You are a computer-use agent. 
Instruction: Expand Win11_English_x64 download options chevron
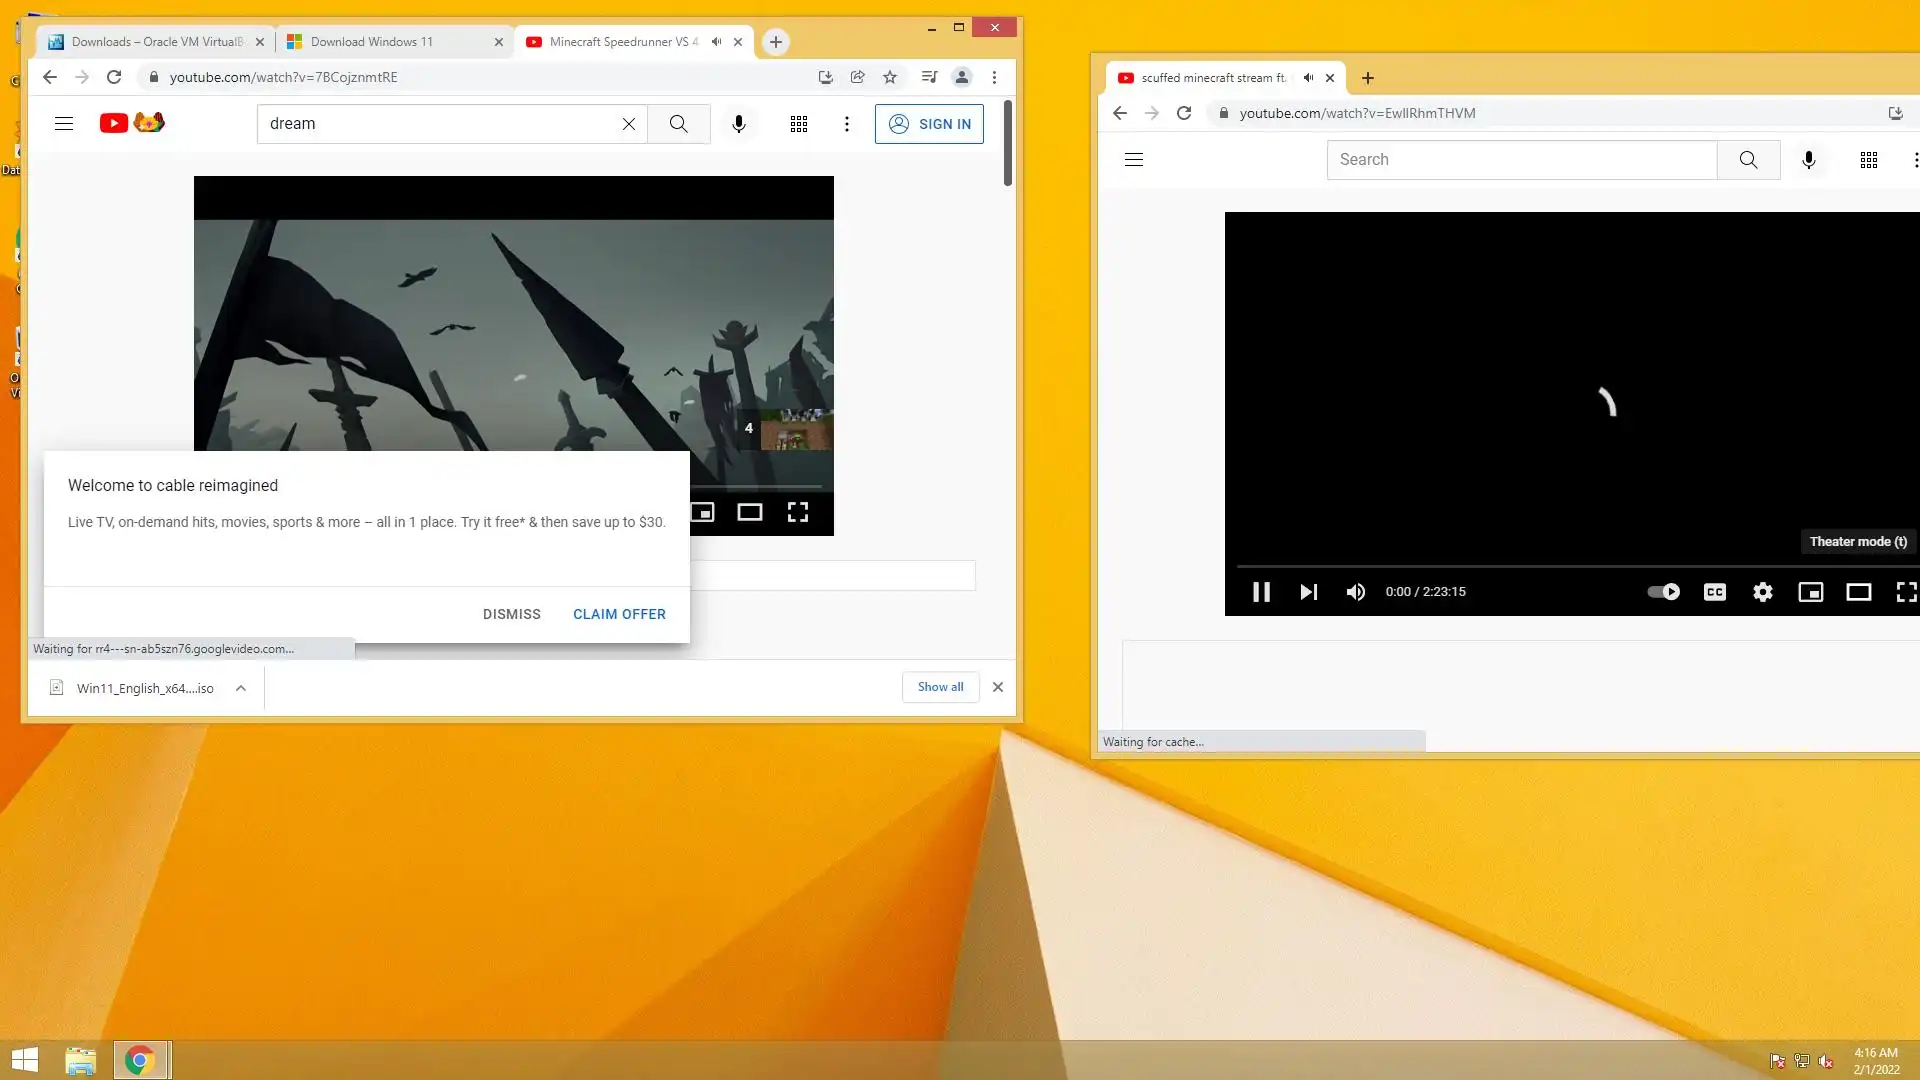click(x=241, y=688)
